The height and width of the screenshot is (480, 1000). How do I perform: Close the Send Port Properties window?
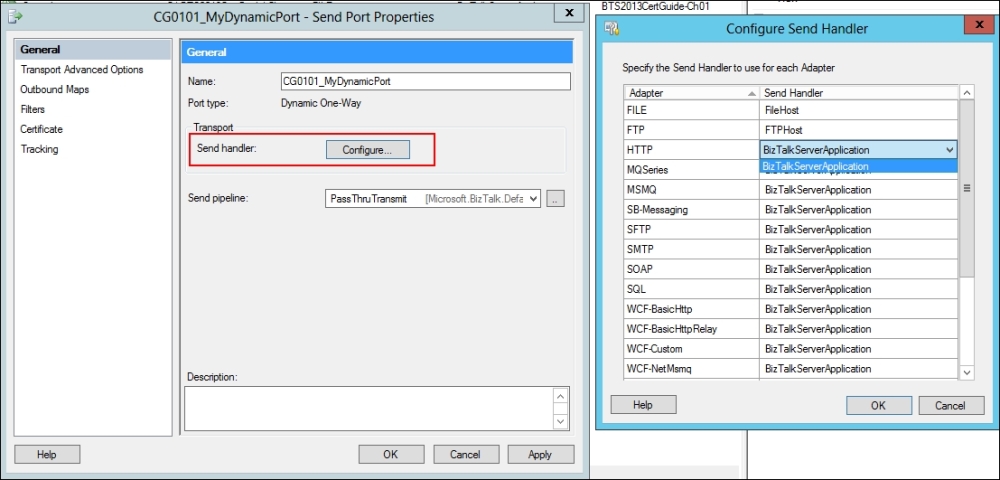pyautogui.click(x=567, y=13)
